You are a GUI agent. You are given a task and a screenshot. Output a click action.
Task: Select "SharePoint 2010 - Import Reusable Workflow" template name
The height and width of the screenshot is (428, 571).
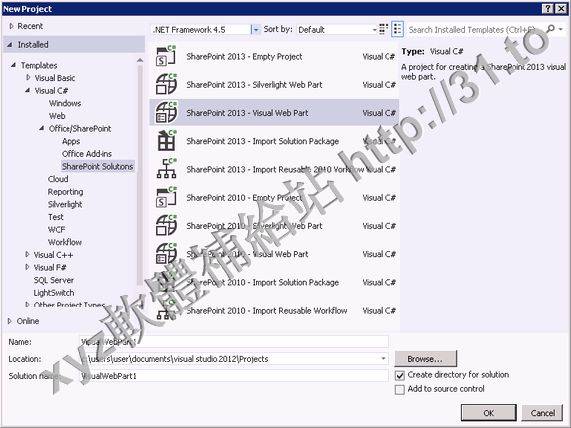click(x=267, y=310)
